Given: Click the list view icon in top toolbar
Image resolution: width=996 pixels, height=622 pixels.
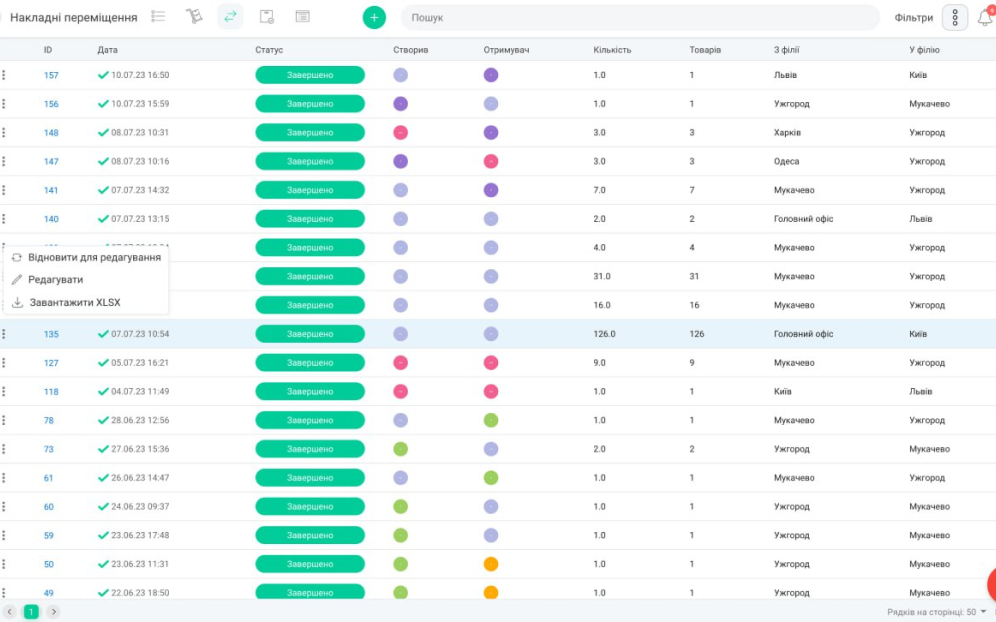Looking at the screenshot, I should point(158,17).
